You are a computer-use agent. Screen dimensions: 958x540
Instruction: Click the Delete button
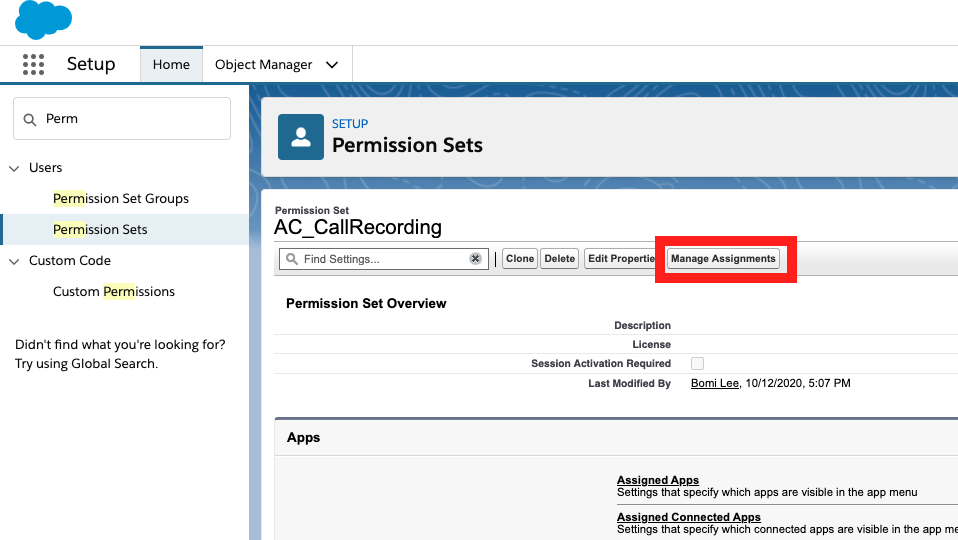click(x=560, y=259)
